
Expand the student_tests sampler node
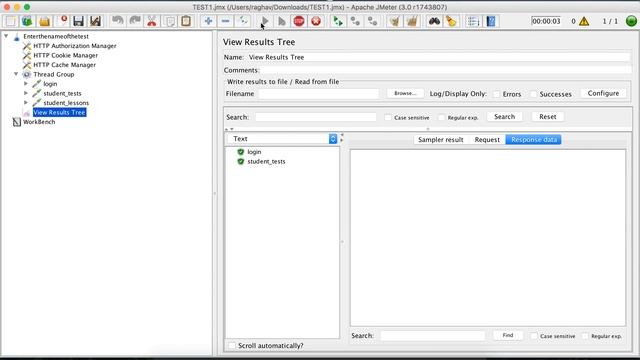click(26, 93)
